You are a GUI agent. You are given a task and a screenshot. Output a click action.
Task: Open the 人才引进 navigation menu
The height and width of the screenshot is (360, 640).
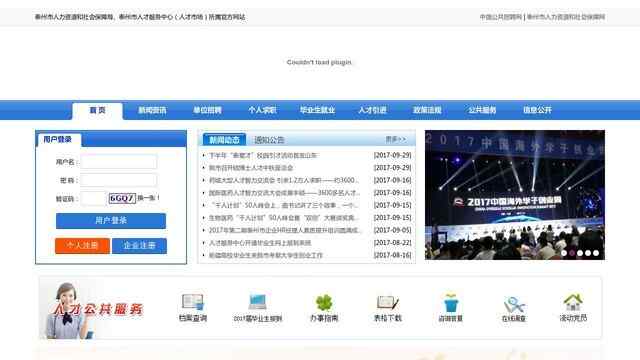(x=372, y=110)
